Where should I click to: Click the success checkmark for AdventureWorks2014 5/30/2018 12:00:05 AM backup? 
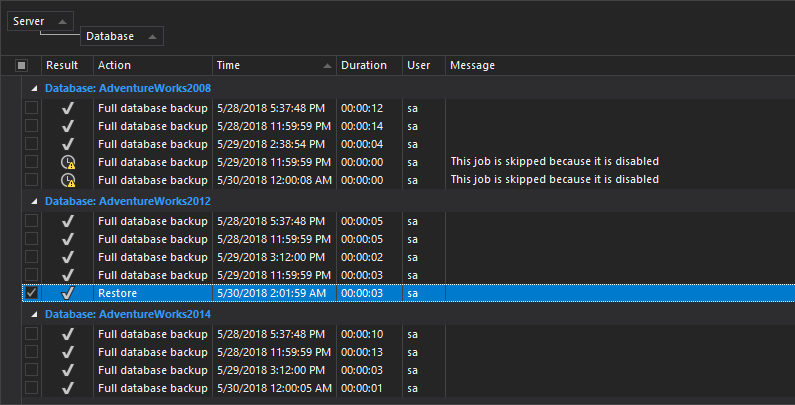click(x=68, y=388)
